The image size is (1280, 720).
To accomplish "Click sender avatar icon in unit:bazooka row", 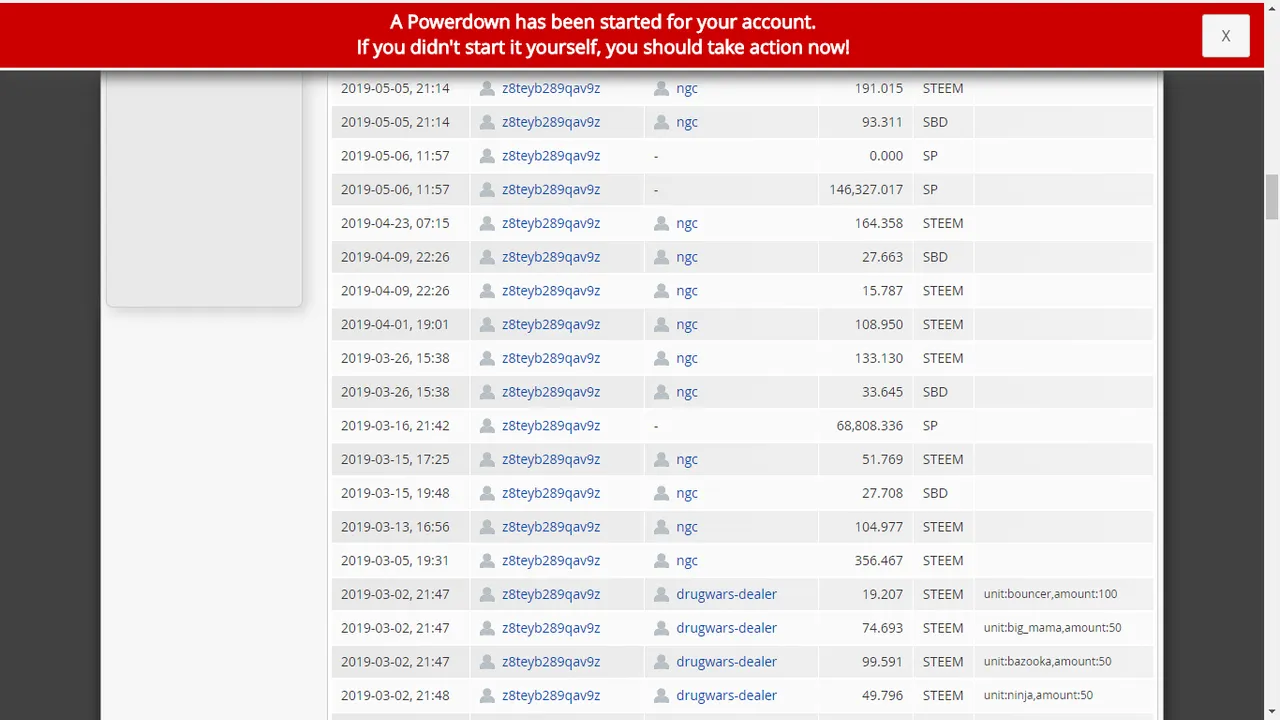I will 487,662.
